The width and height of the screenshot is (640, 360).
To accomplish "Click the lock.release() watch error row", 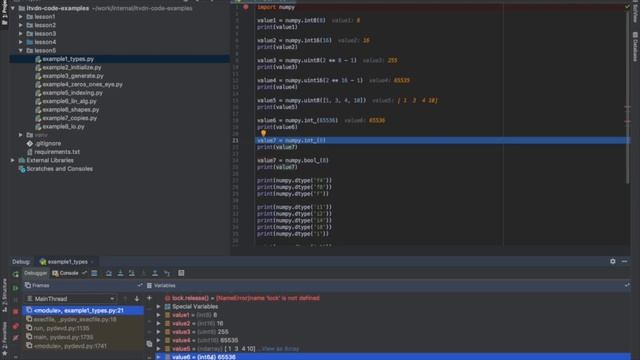I will point(392,298).
